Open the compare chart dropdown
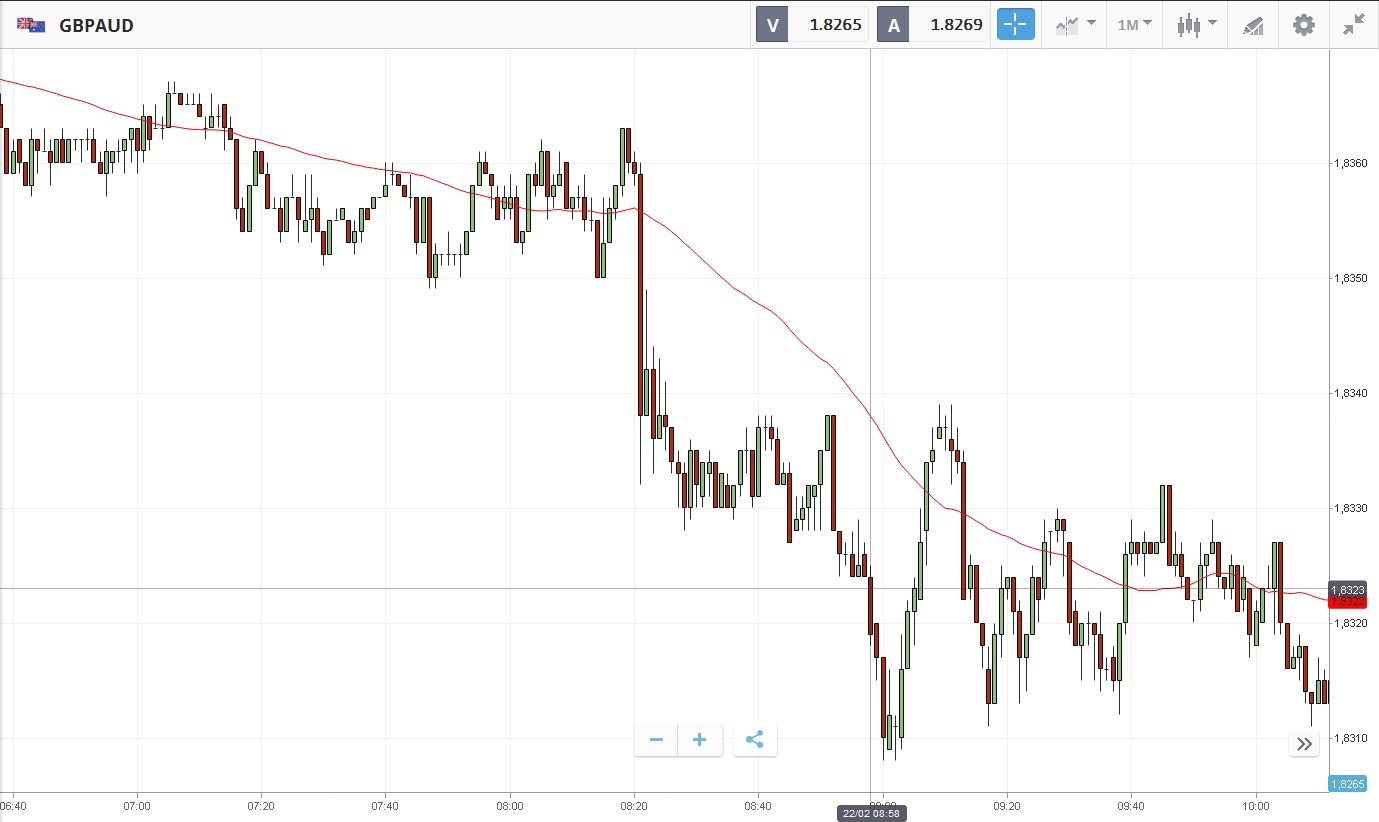This screenshot has height=822, width=1379. coord(1075,25)
